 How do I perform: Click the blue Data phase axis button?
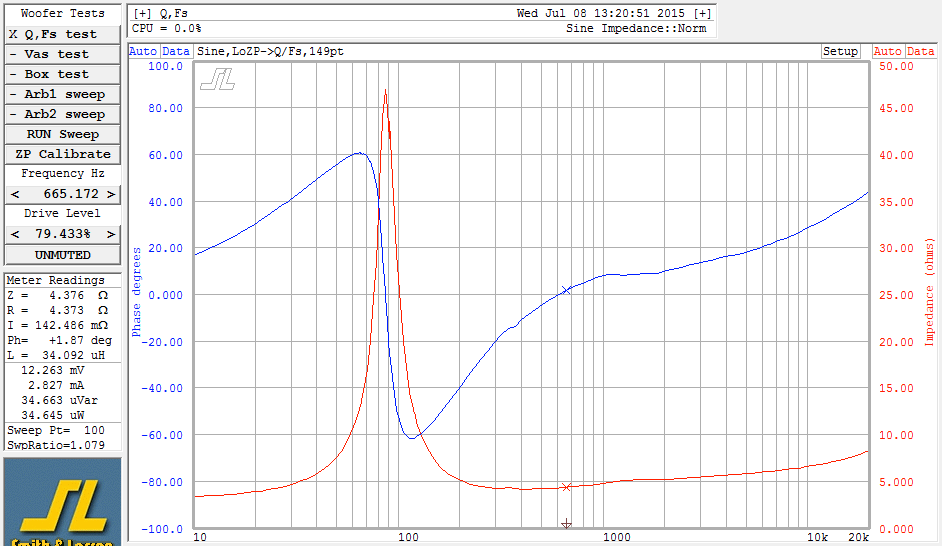175,52
